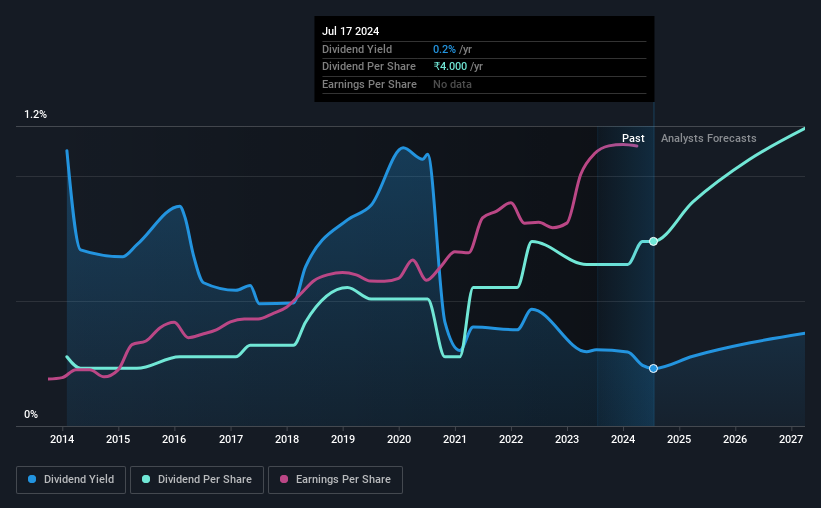Click the No data Earnings Per Share value
This screenshot has width=821, height=508.
[x=452, y=84]
